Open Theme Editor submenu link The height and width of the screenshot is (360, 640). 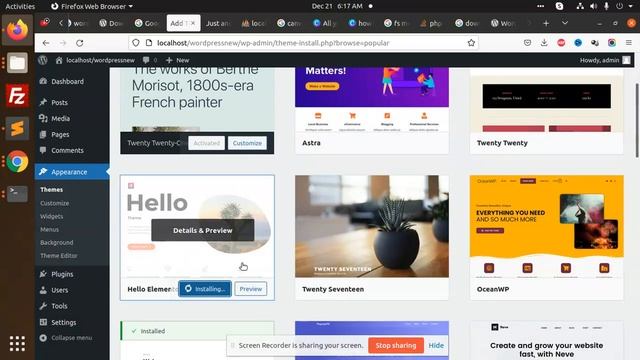point(59,256)
